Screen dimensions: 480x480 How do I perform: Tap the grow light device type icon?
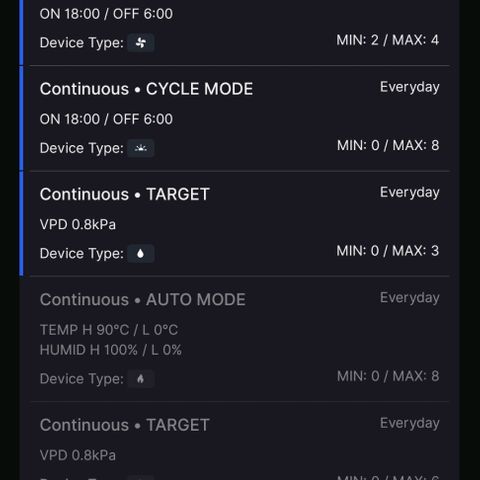pyautogui.click(x=141, y=148)
